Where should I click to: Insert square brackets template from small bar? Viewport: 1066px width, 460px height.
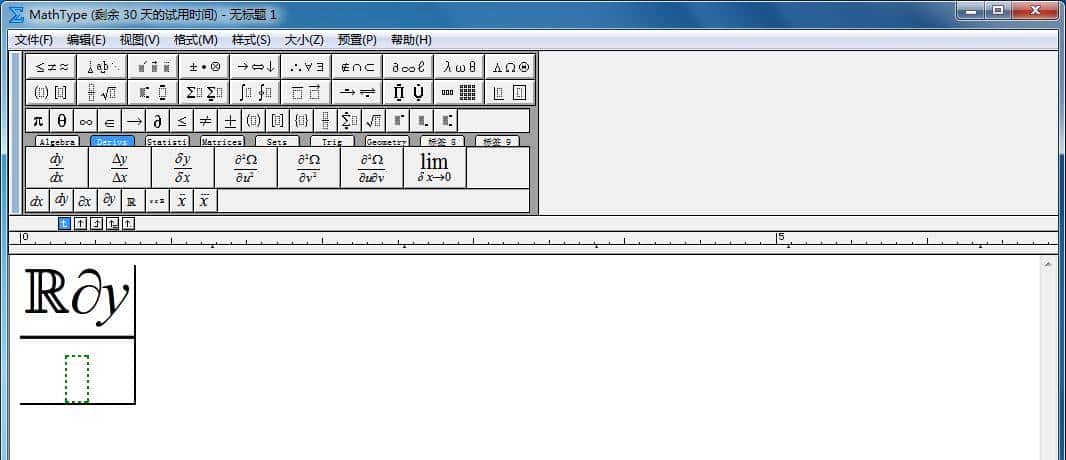(277, 121)
